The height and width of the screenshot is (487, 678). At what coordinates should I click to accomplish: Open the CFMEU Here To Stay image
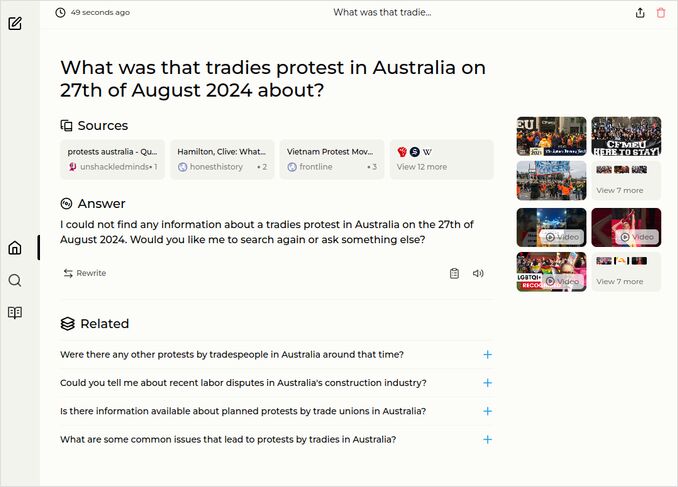[626, 136]
